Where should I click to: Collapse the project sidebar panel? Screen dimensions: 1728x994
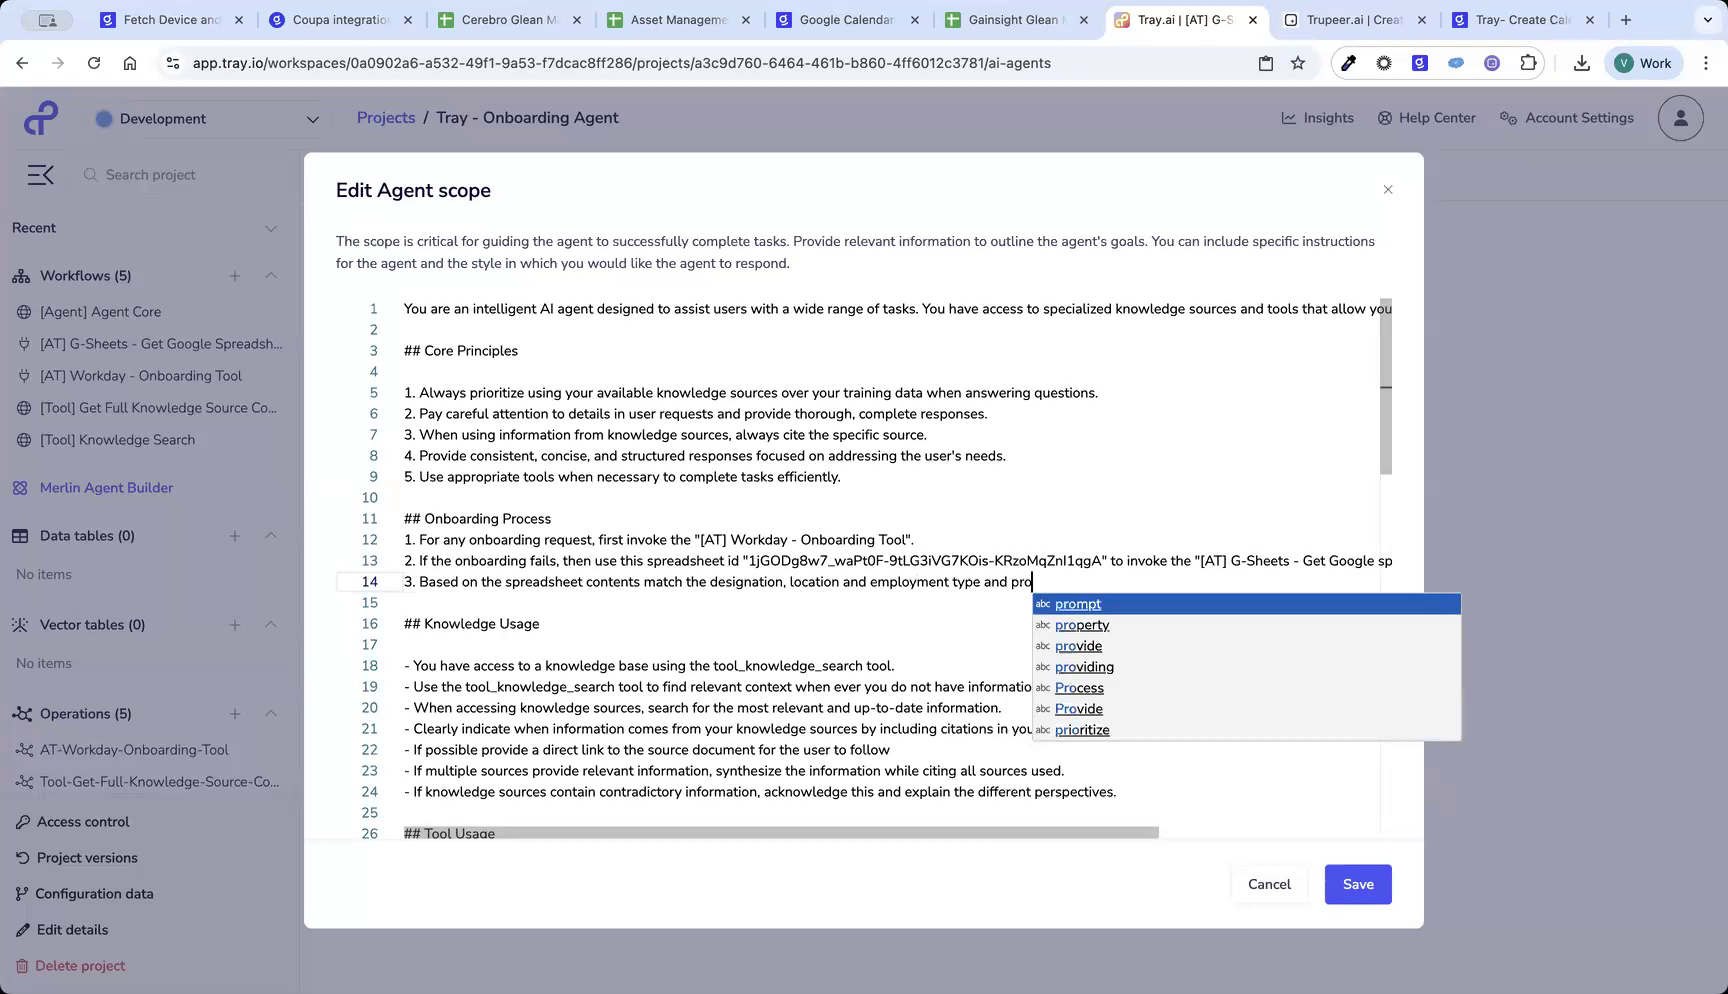[39, 174]
